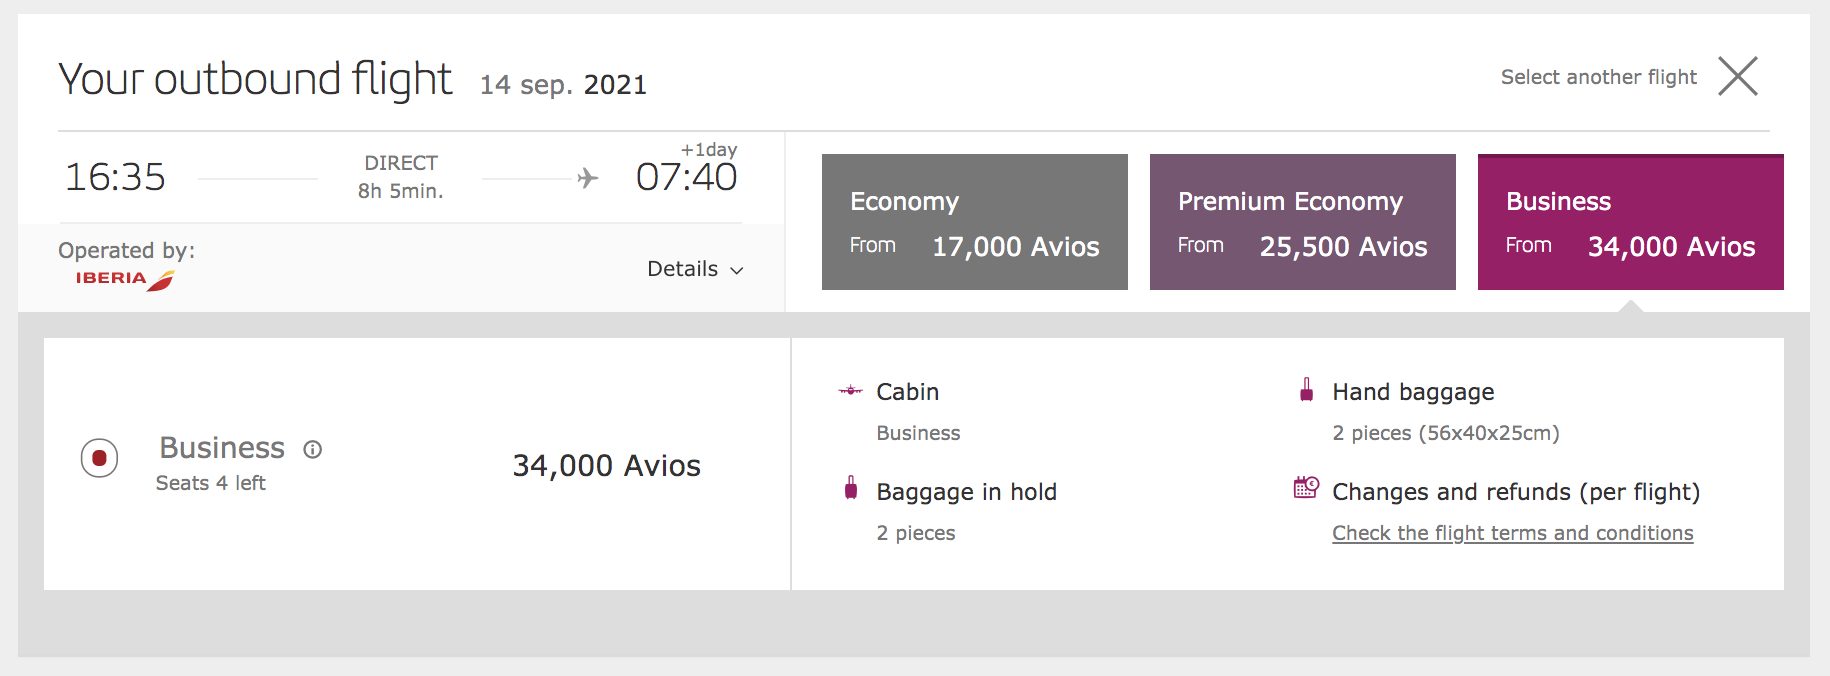Click the Seats 4 left label
Image resolution: width=1830 pixels, height=676 pixels.
point(211,483)
